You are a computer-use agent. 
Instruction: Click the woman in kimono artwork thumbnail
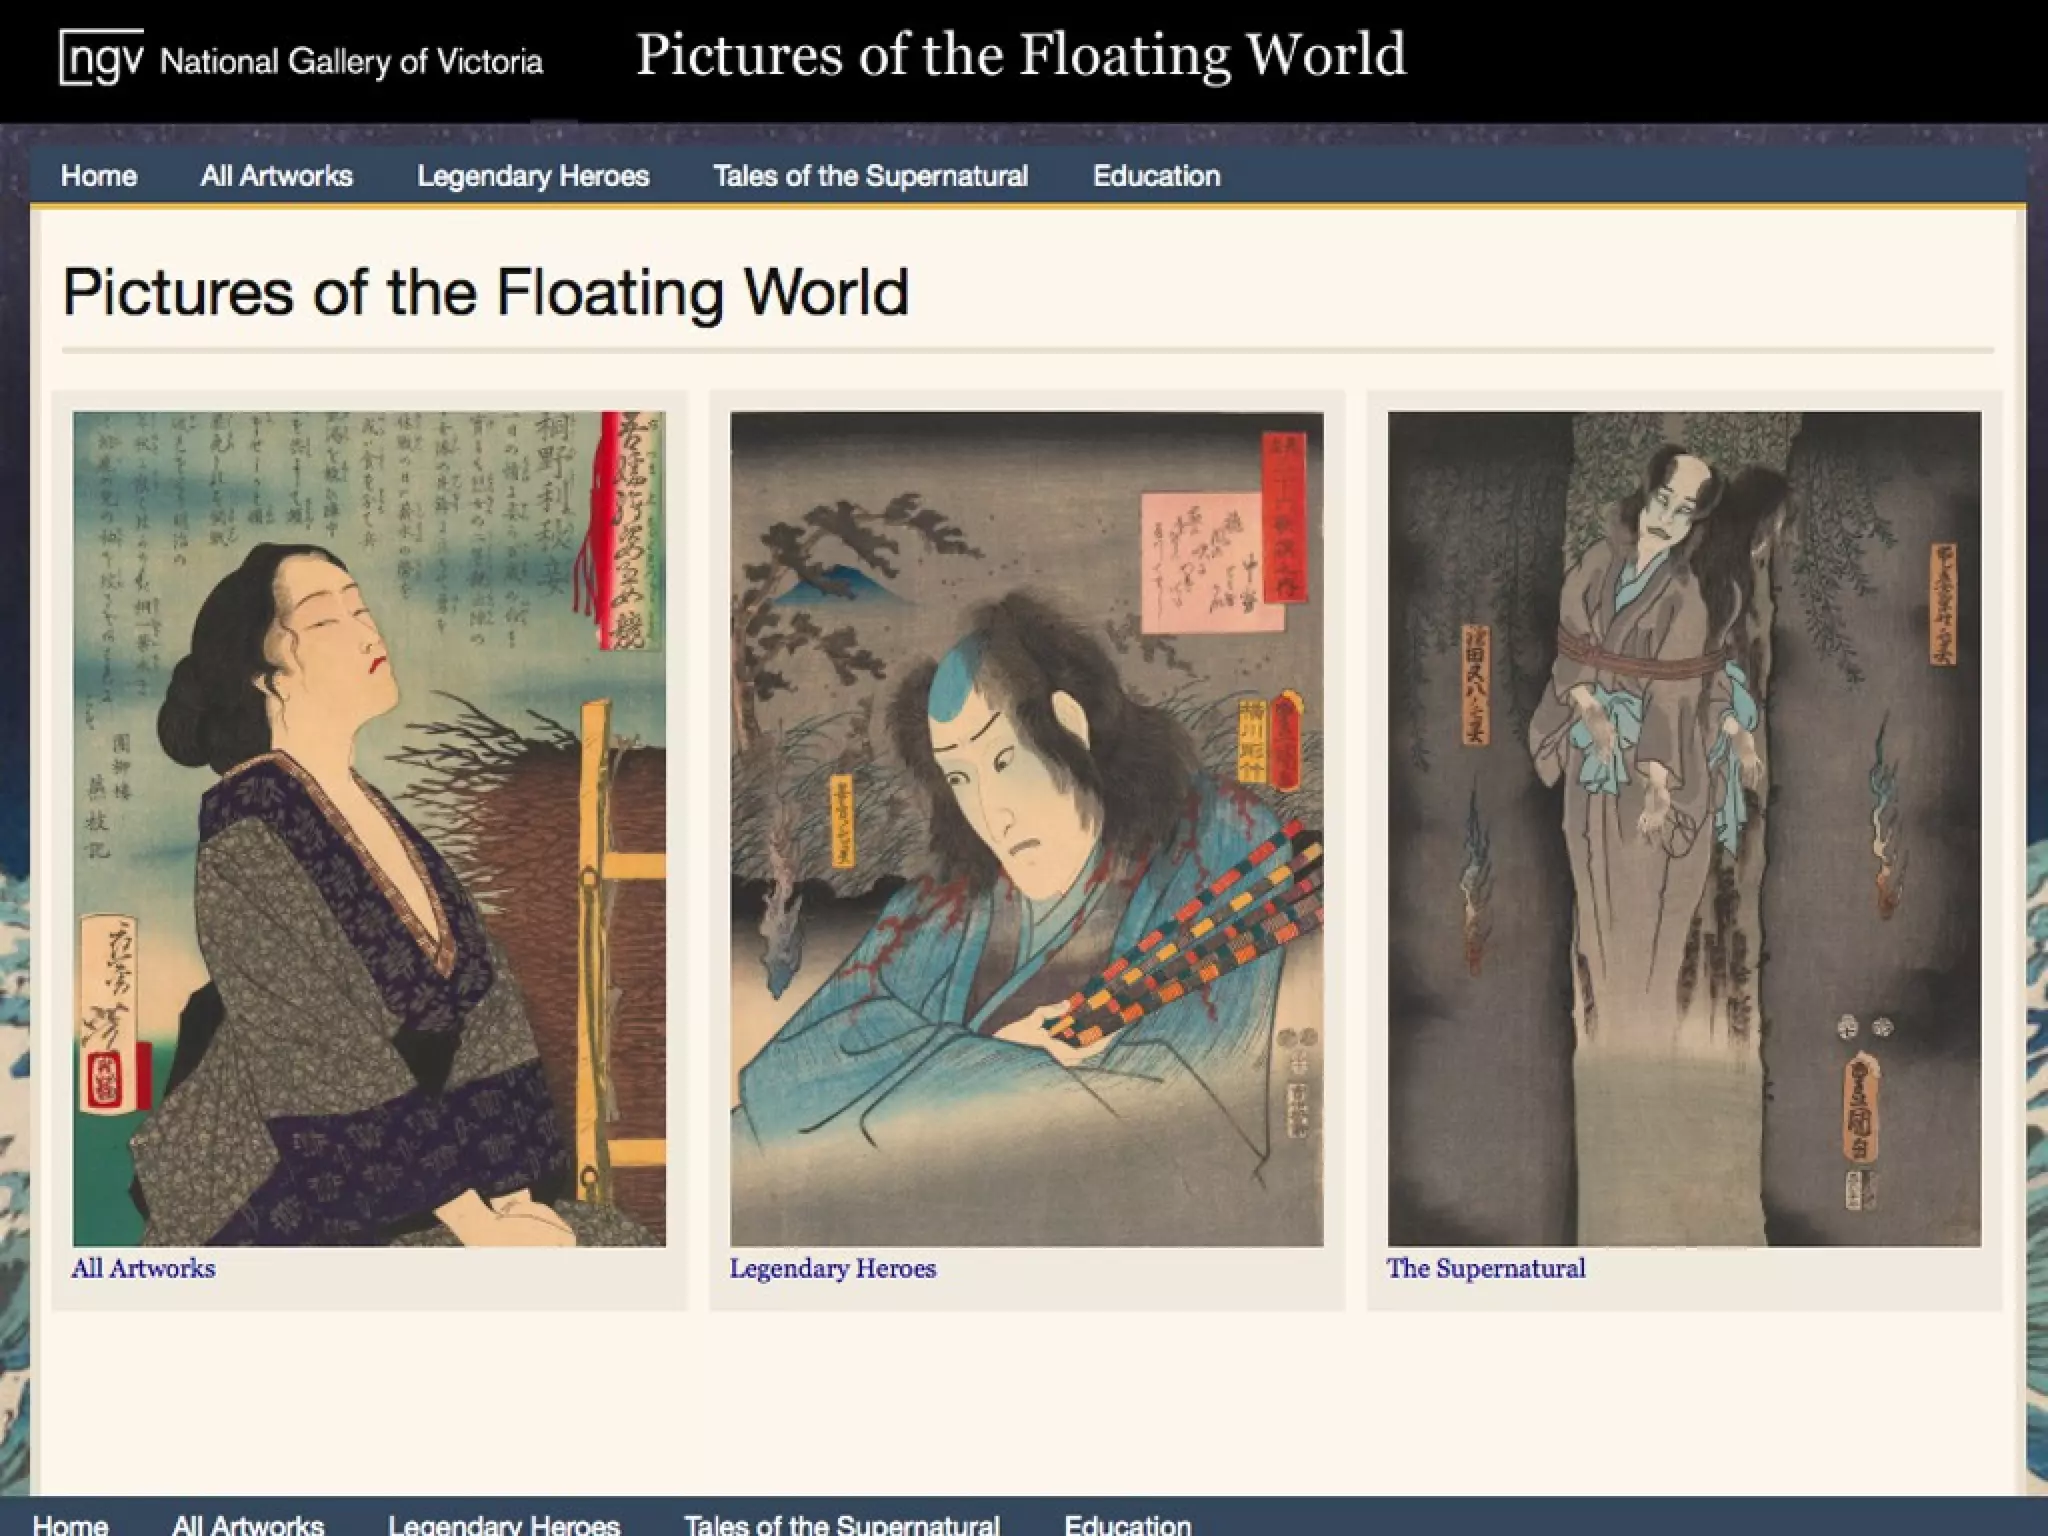coord(369,828)
